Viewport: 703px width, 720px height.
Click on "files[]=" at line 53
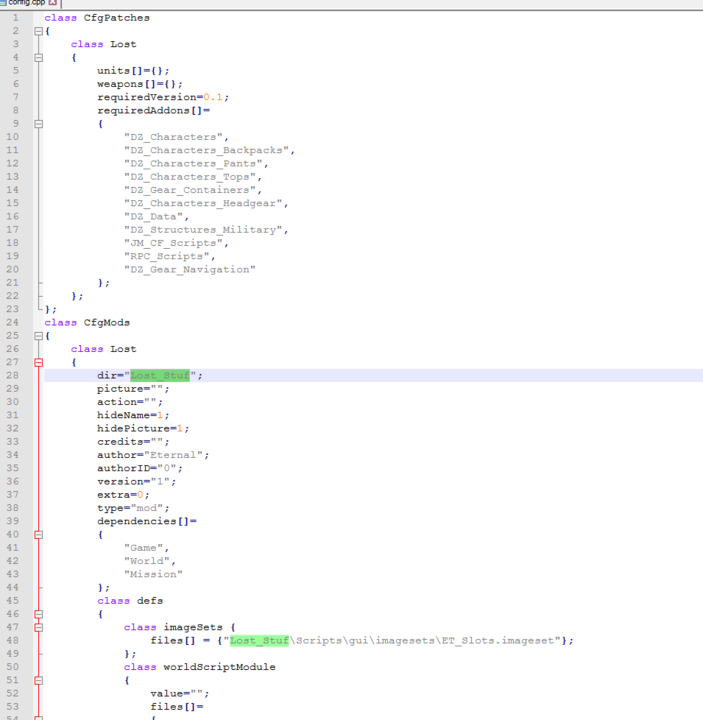tap(176, 707)
